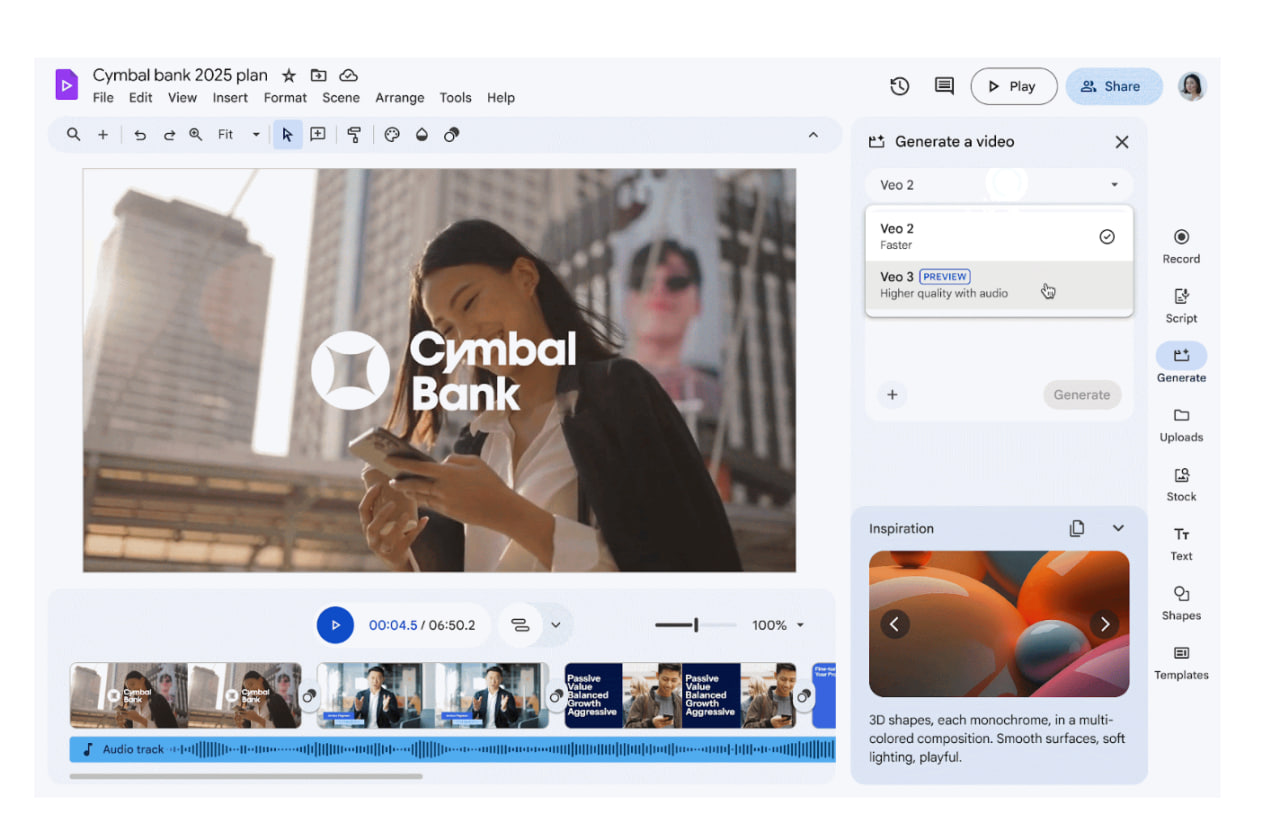Click the search magnifier in toolbar
The height and width of the screenshot is (814, 1280).
[x=73, y=134]
